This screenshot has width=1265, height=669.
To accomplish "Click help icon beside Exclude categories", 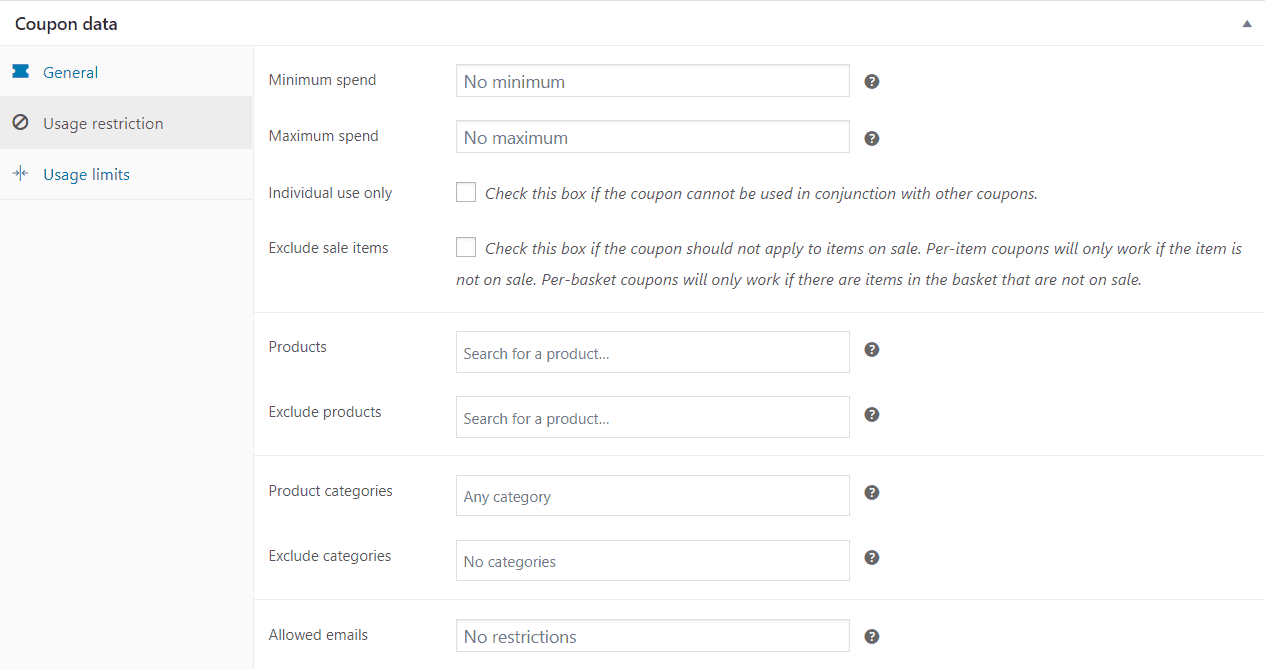I will tap(872, 557).
